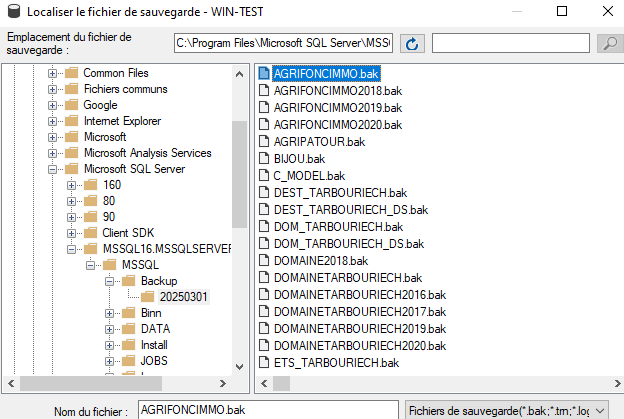Click the BIJOU.bak file icon
624x419 pixels.
click(x=264, y=158)
